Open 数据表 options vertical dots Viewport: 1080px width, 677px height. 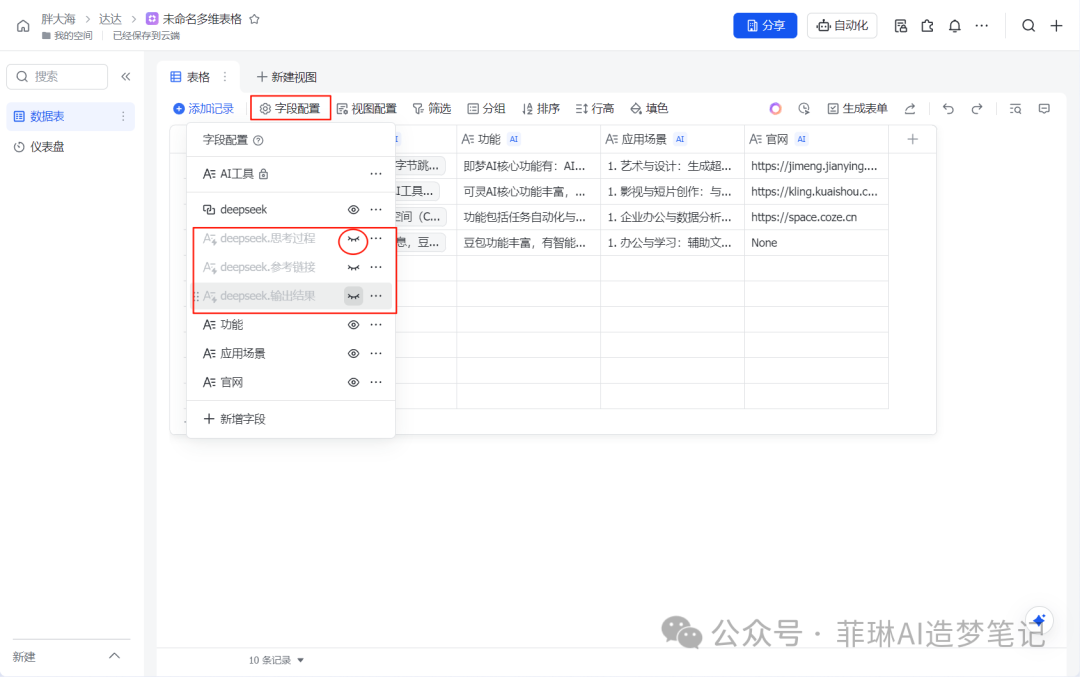[x=123, y=116]
